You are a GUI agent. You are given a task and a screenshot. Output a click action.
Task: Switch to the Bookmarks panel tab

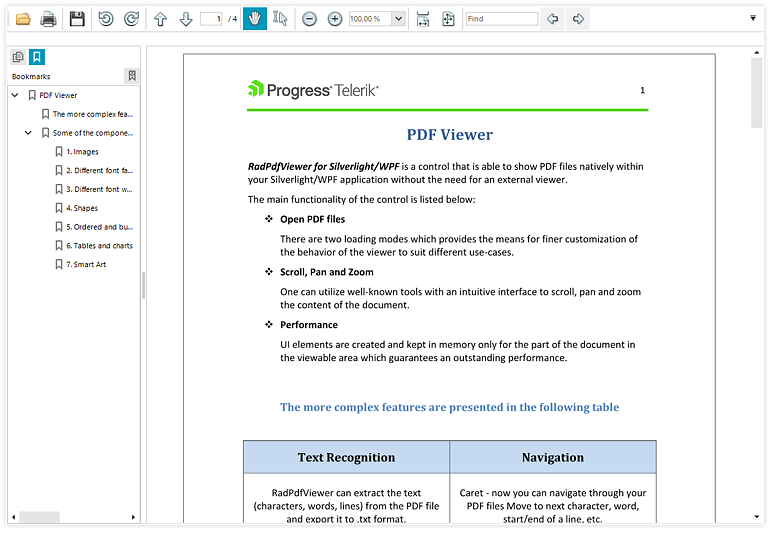click(37, 57)
